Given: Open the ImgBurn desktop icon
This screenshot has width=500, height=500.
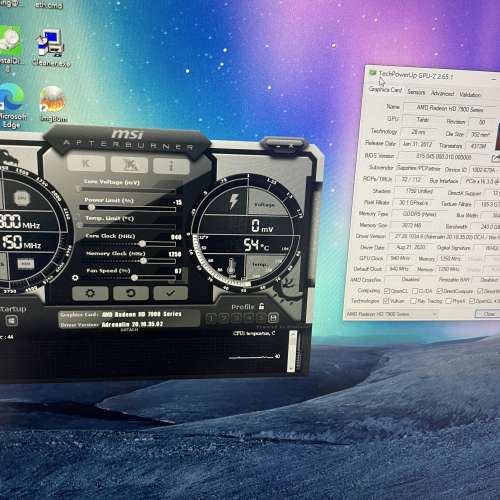Looking at the screenshot, I should pyautogui.click(x=53, y=104).
